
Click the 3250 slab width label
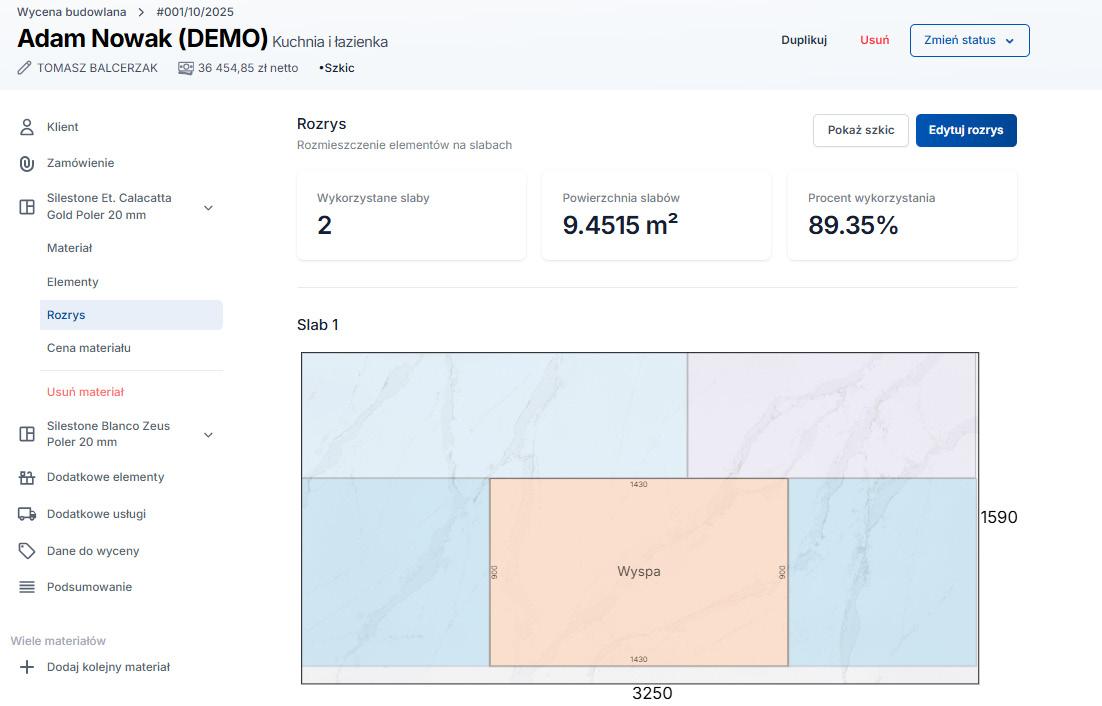pyautogui.click(x=652, y=693)
